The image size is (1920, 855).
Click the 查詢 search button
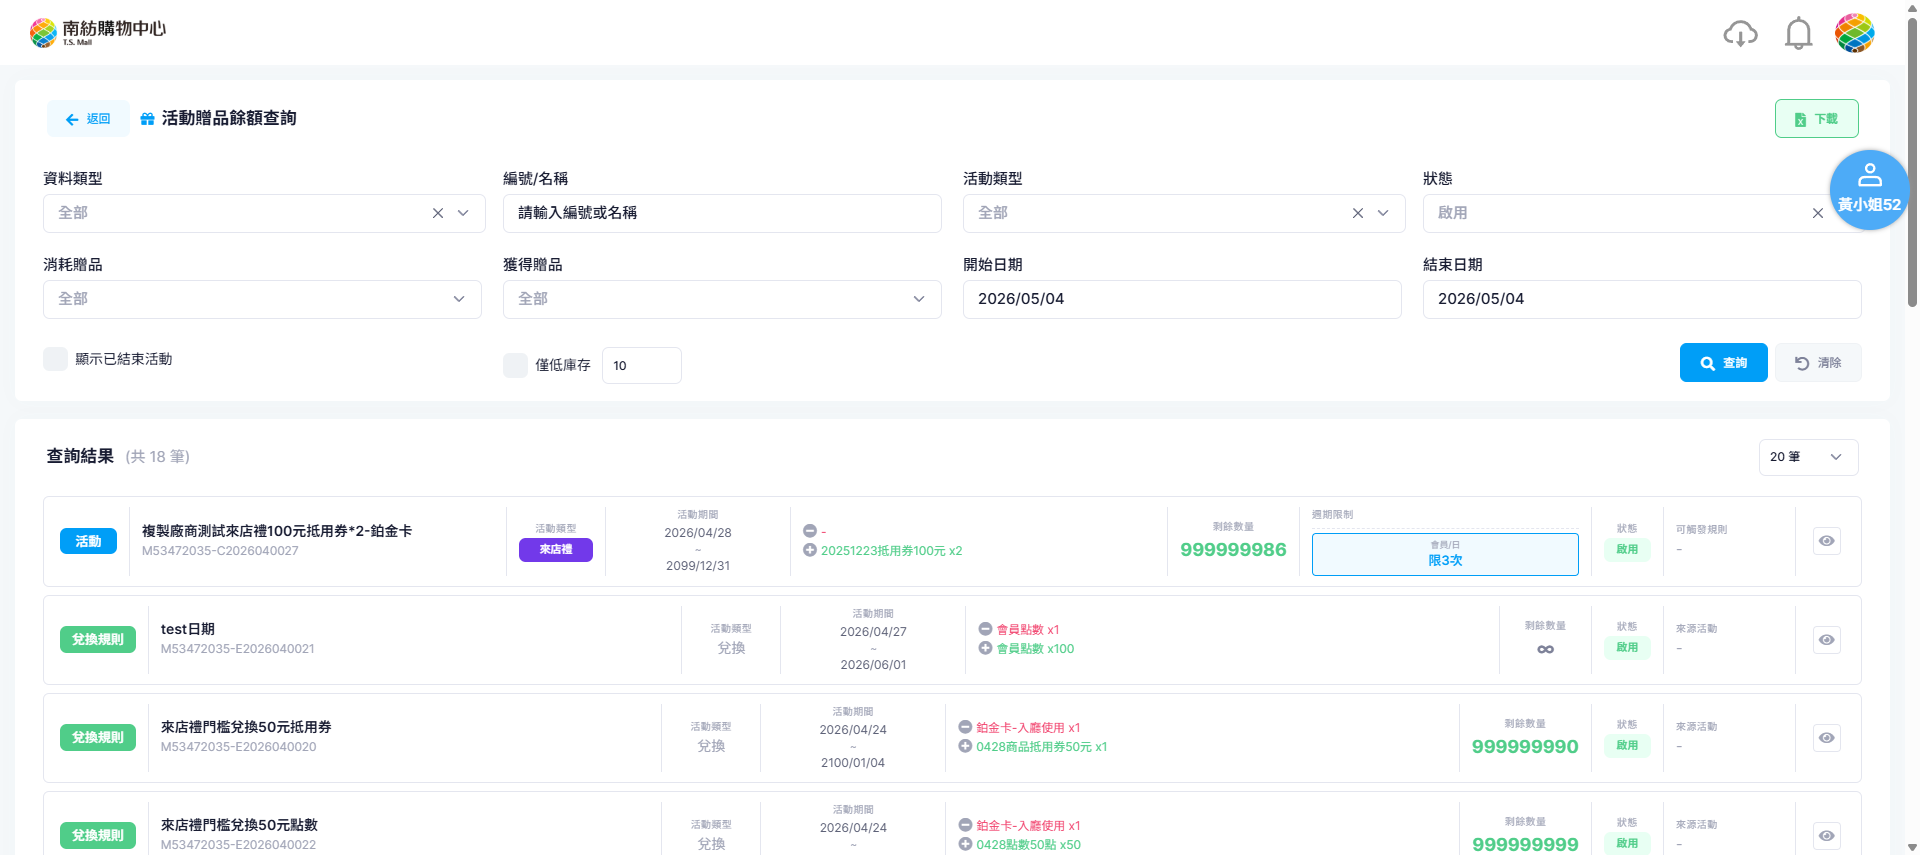coord(1723,363)
